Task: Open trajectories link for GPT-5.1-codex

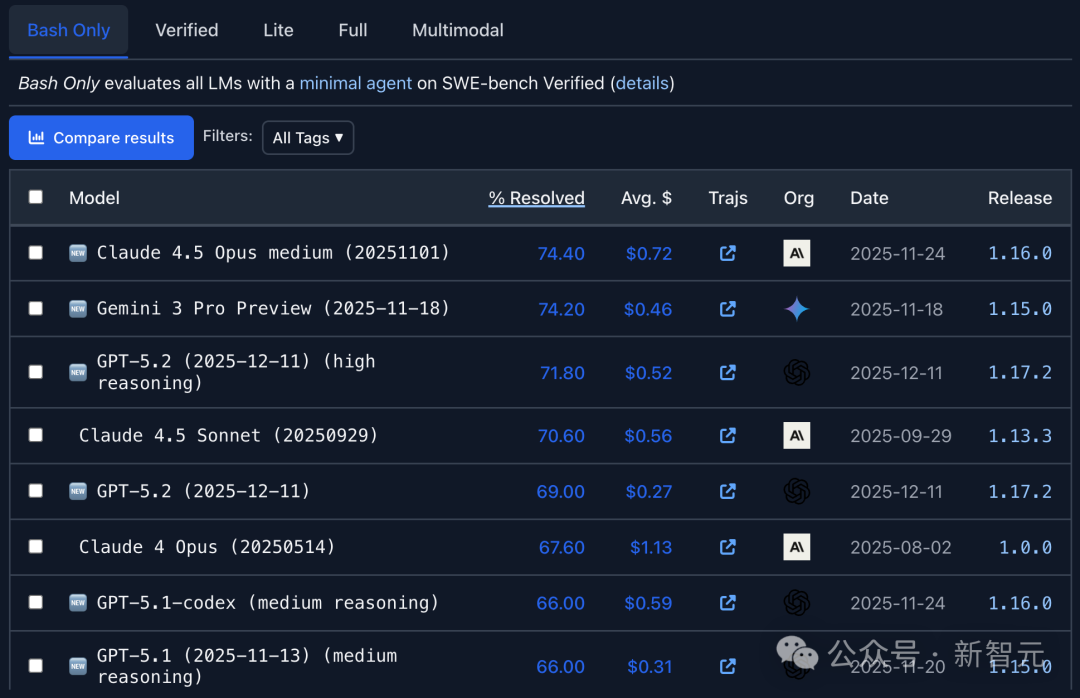Action: point(727,603)
